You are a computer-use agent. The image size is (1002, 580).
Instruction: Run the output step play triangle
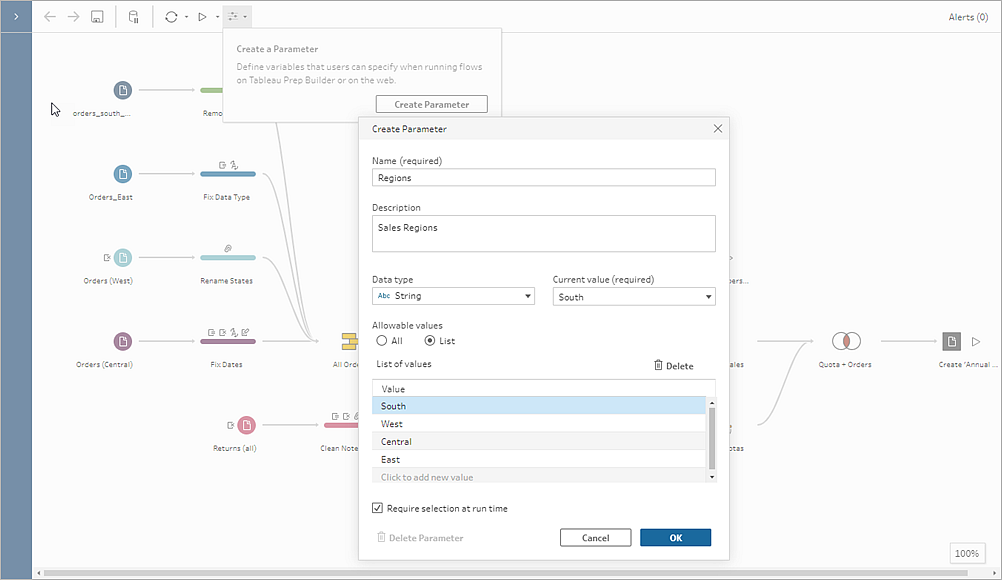[x=976, y=341]
